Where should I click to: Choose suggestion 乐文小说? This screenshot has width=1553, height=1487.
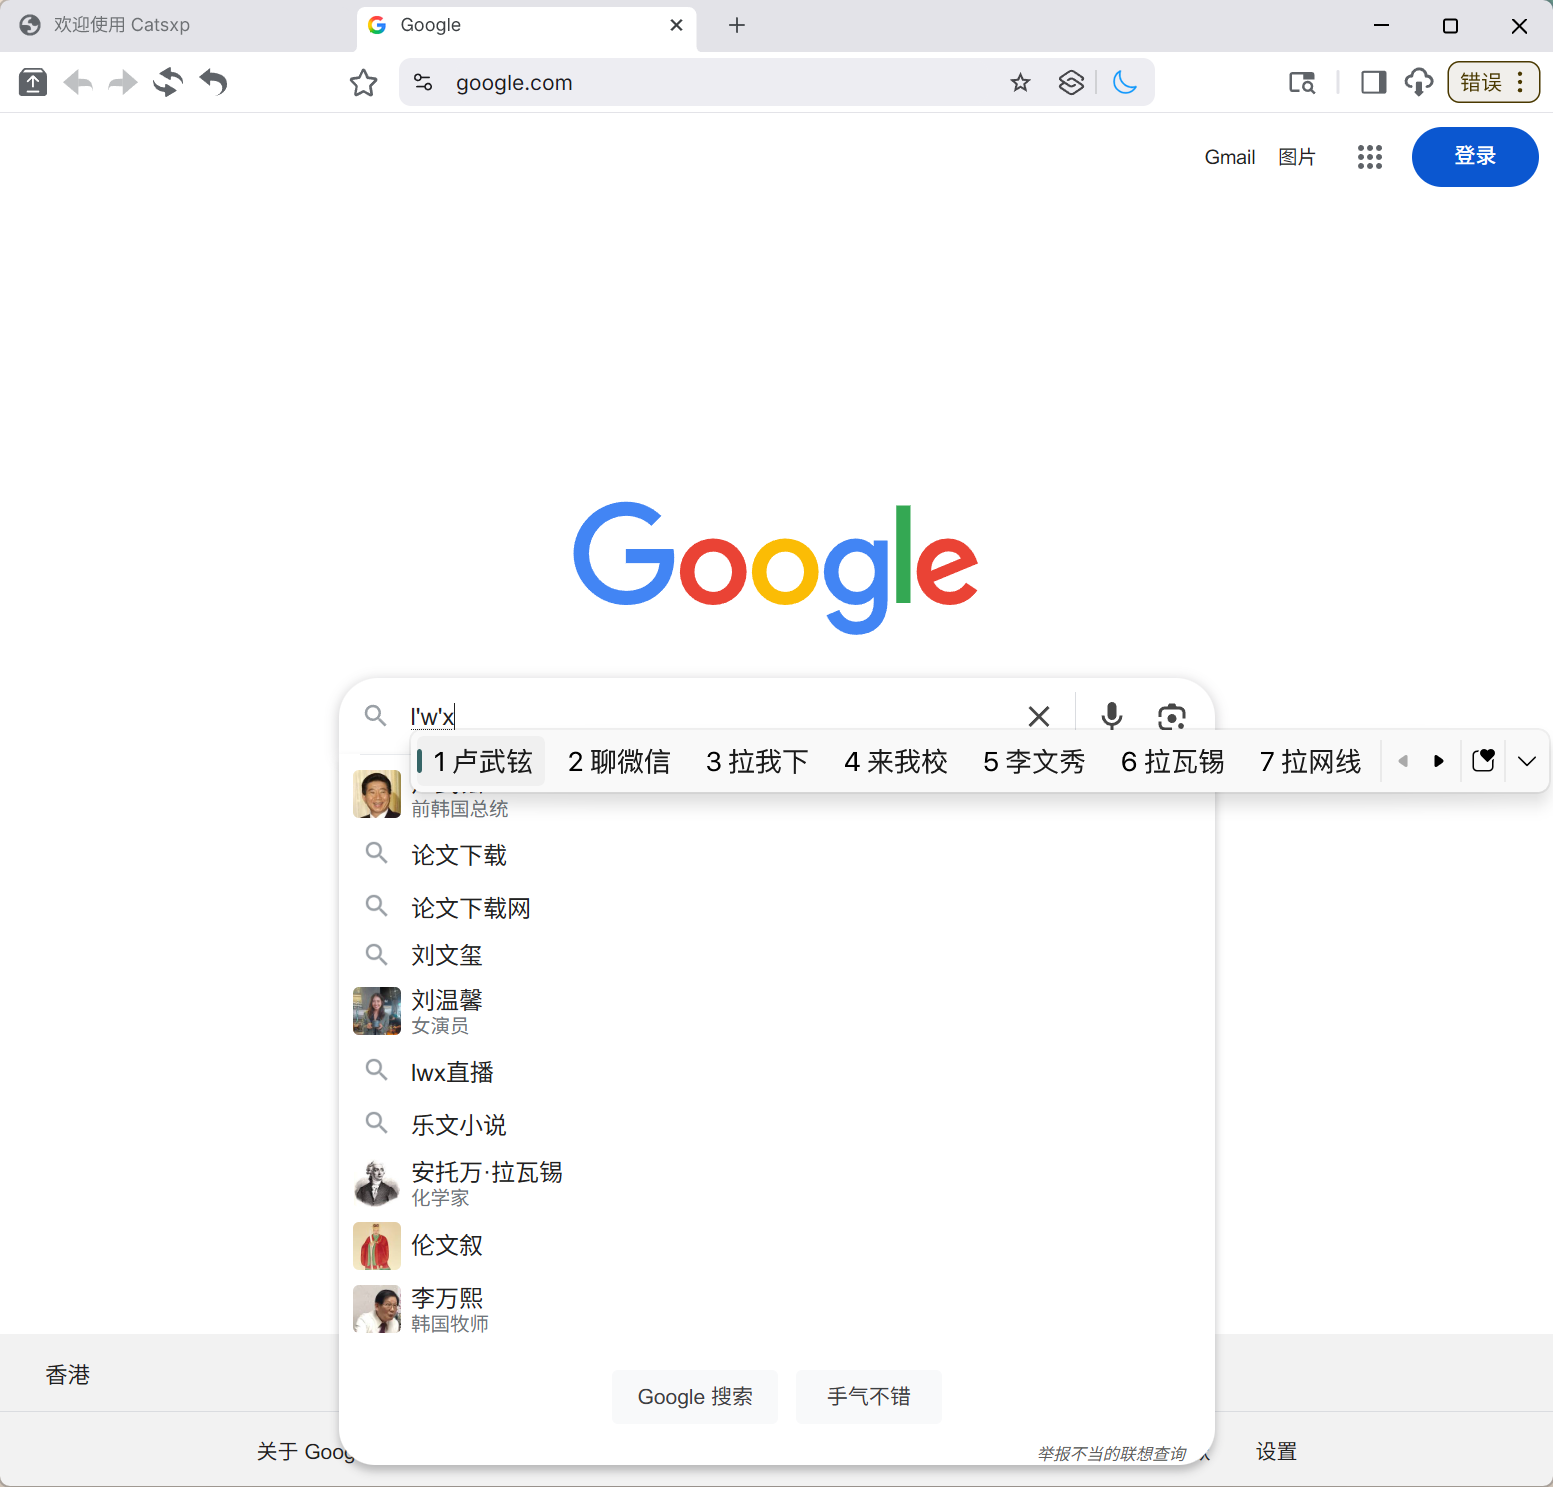(777, 1125)
